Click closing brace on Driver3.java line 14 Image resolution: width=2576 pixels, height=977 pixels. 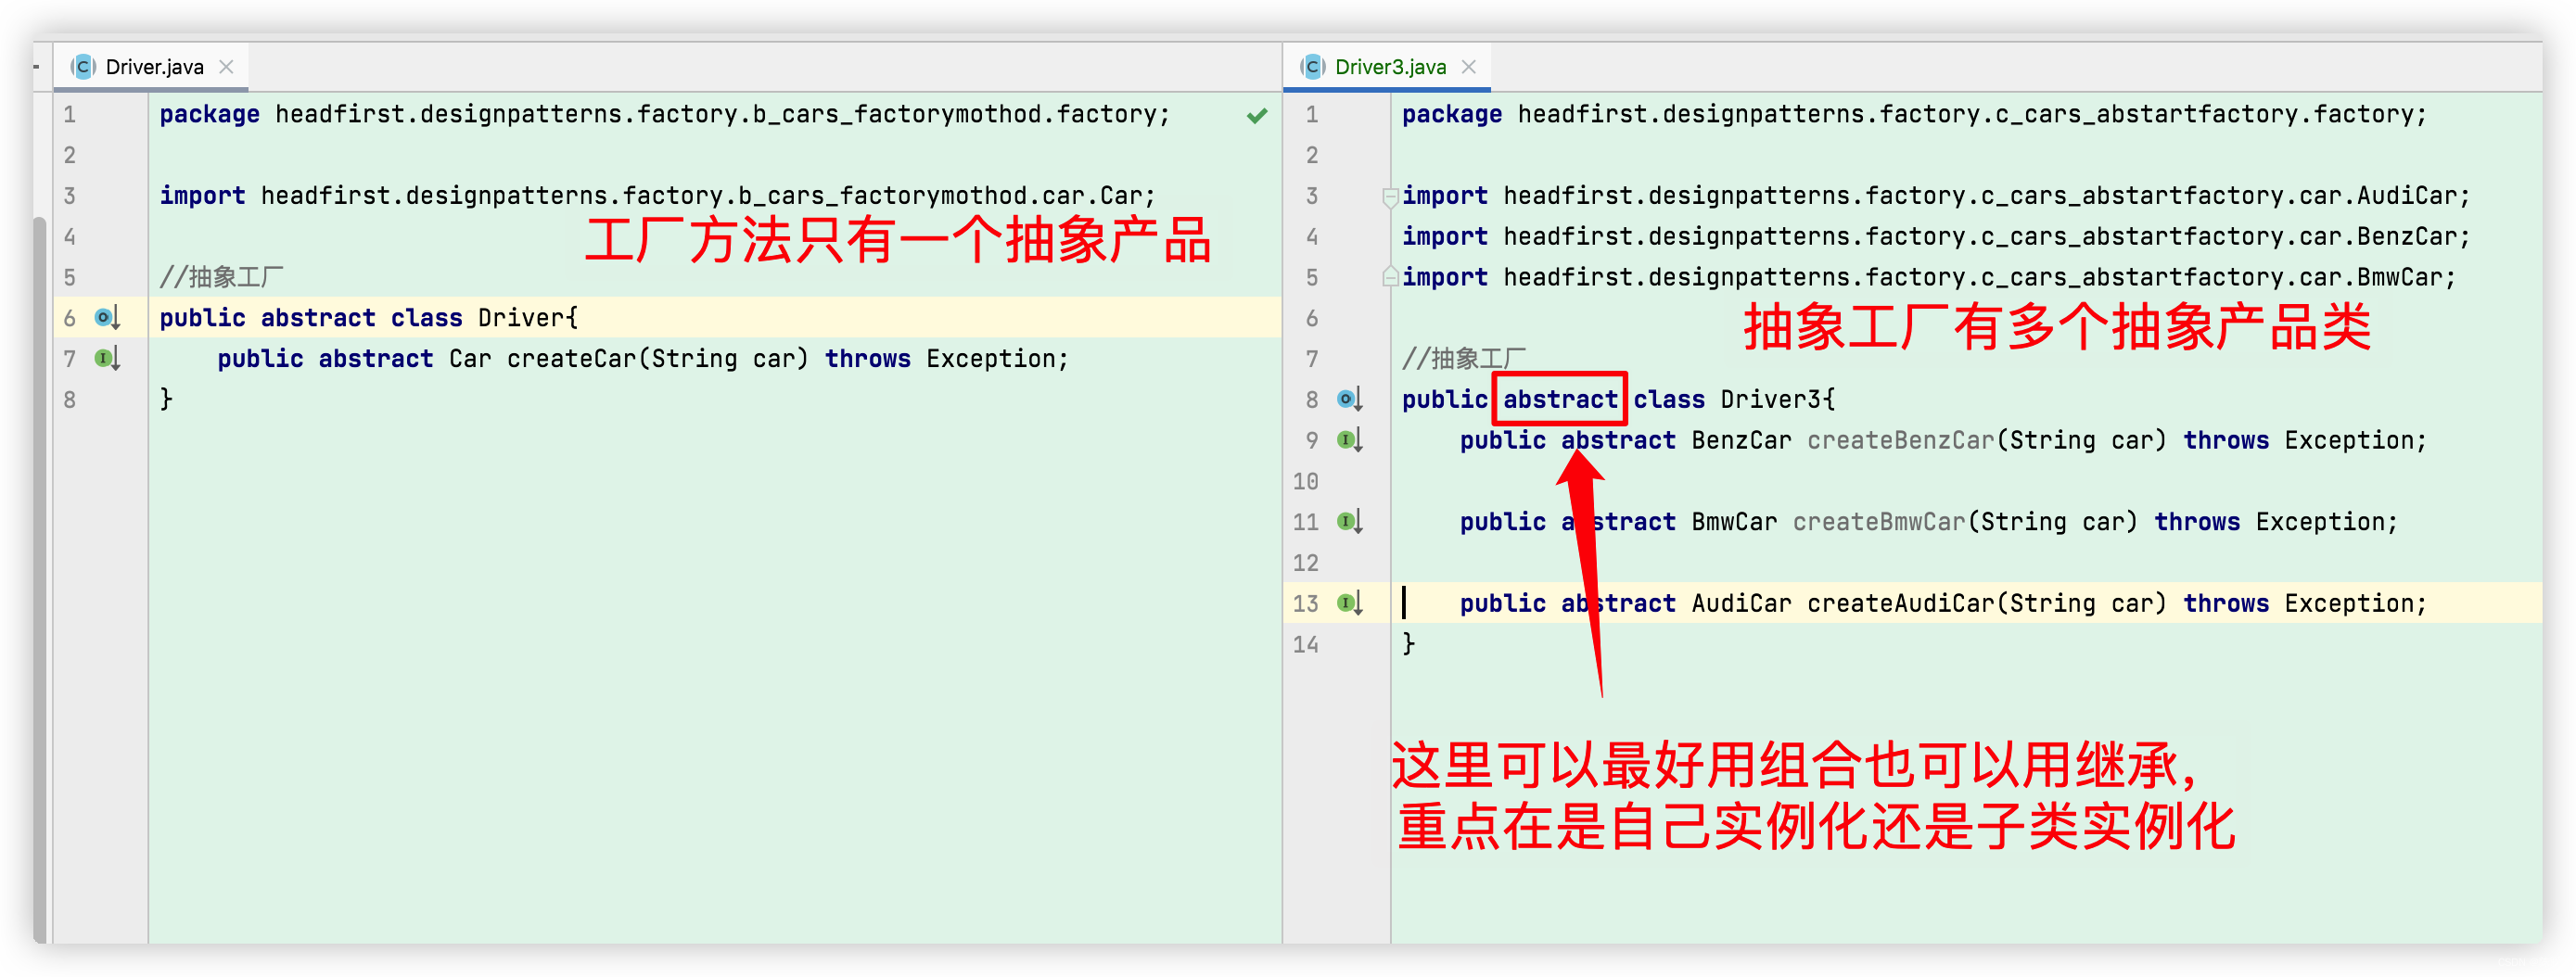click(1408, 643)
